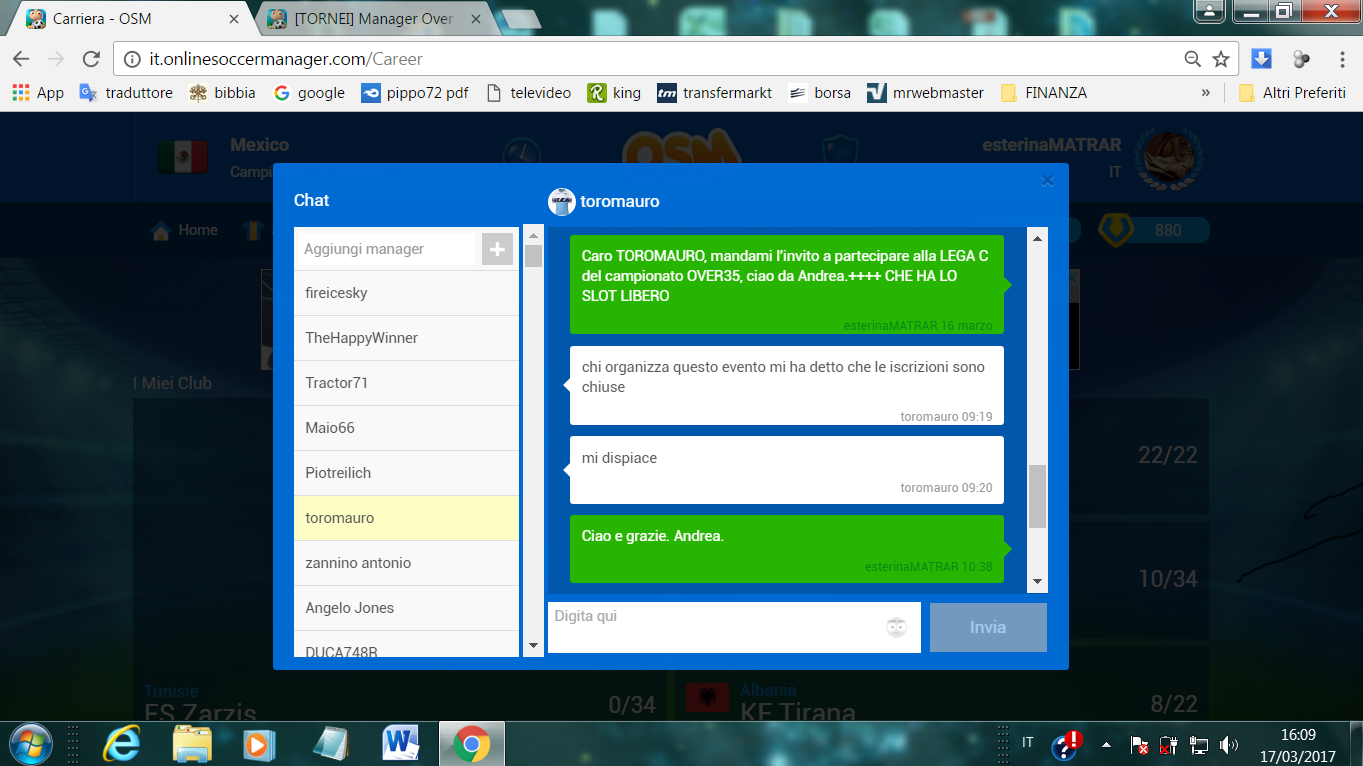Click toromauro's avatar in chat header
Screen dimensions: 1363x766
(562, 201)
